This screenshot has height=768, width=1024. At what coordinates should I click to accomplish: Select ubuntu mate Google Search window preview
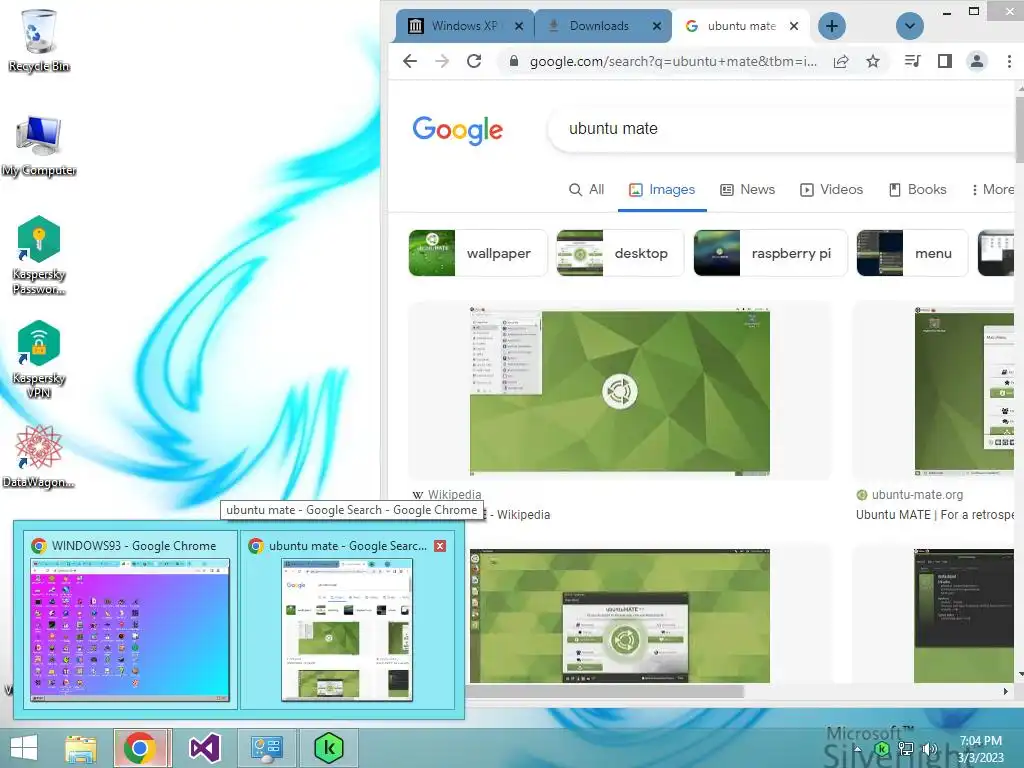coord(347,620)
